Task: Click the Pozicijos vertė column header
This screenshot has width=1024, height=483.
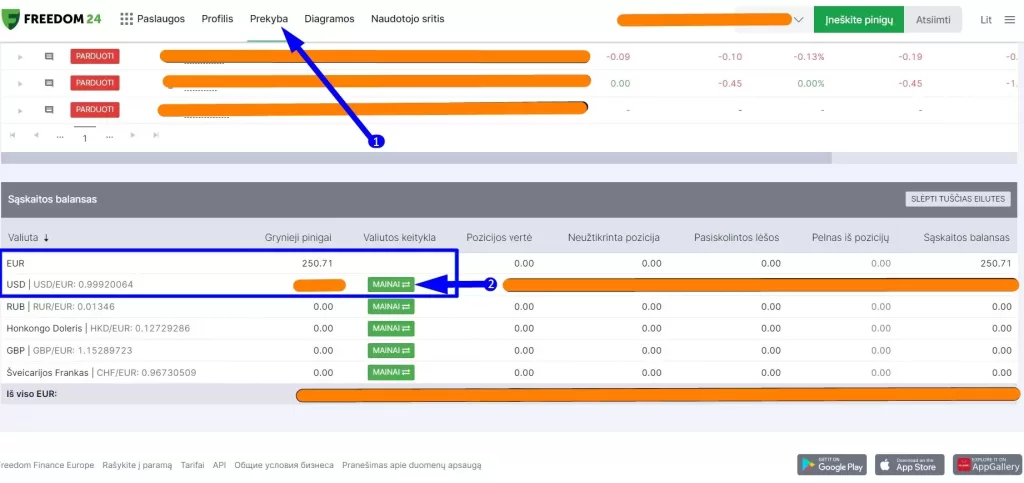Action: [x=500, y=238]
